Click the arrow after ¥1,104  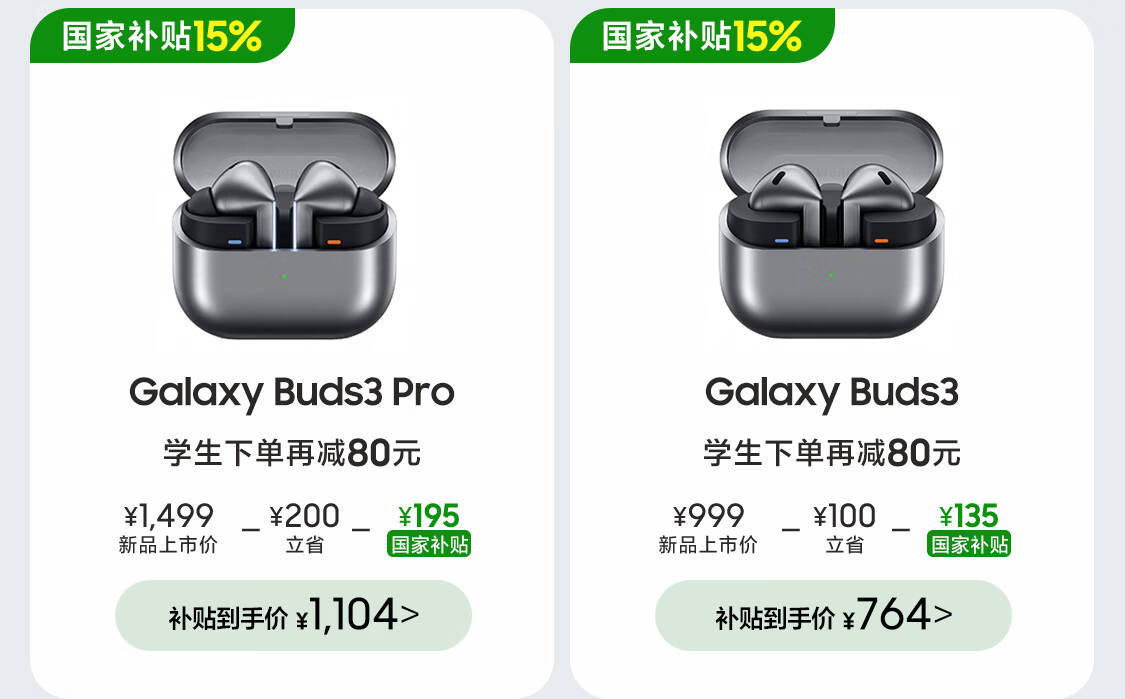pos(410,614)
